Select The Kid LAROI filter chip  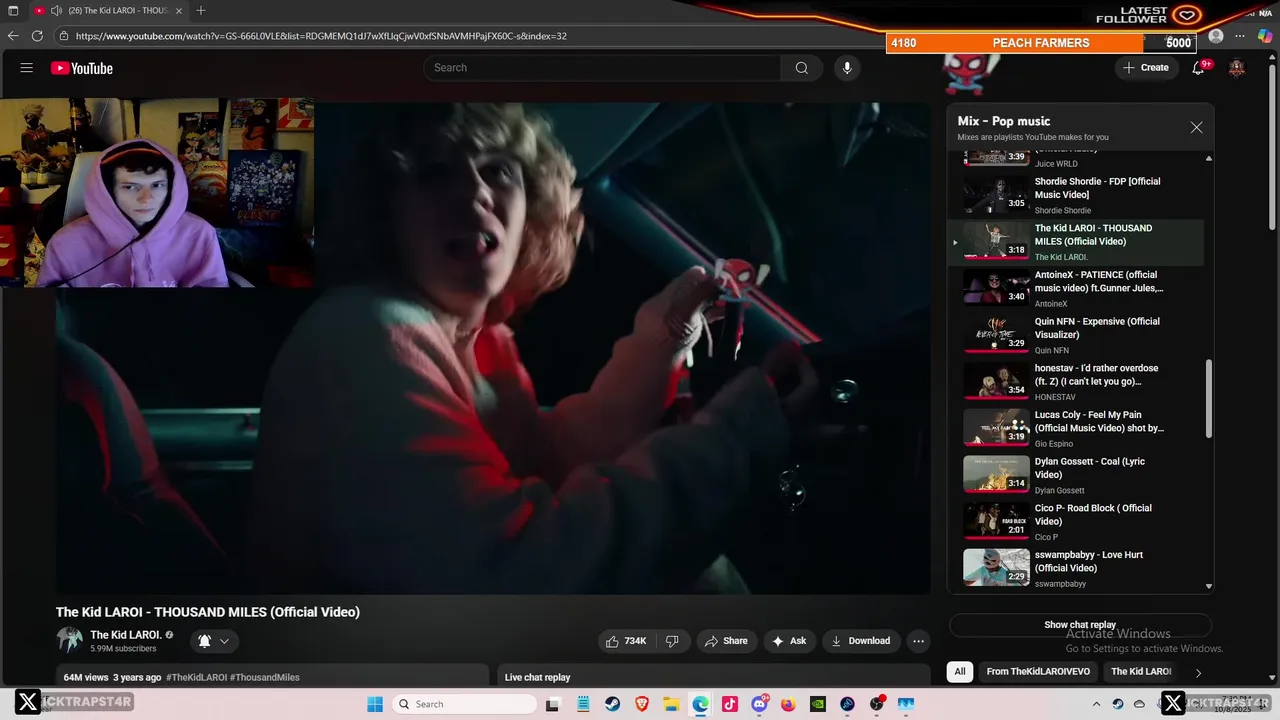[1141, 672]
